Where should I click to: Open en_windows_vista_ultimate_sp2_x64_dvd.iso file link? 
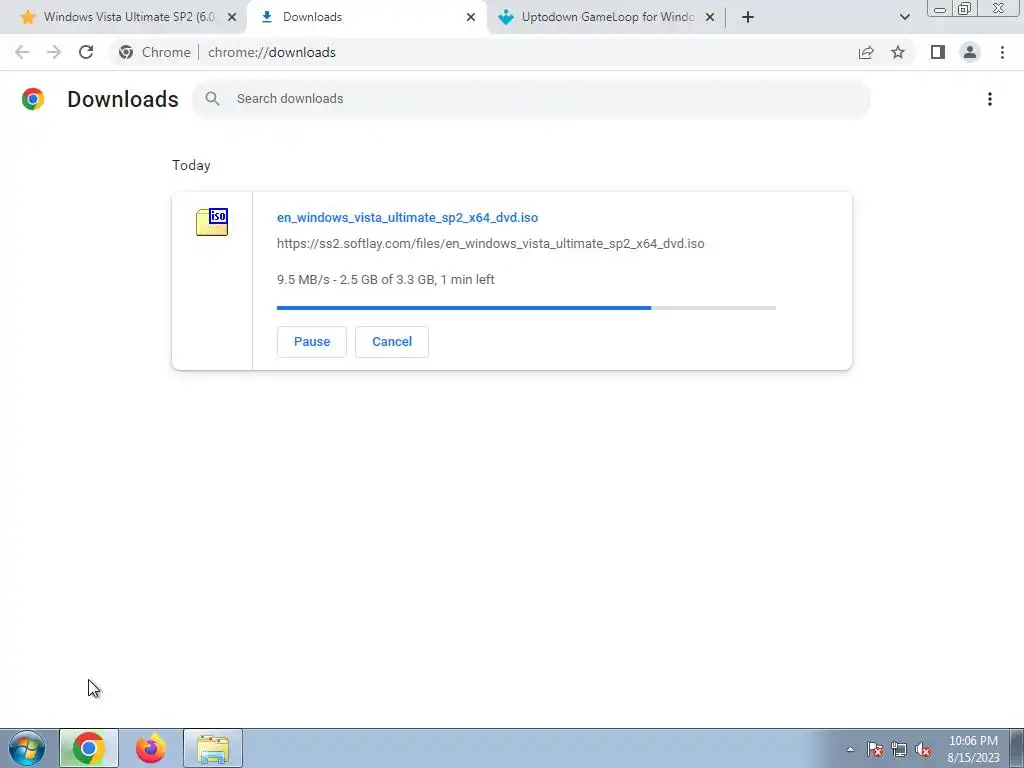(x=408, y=217)
